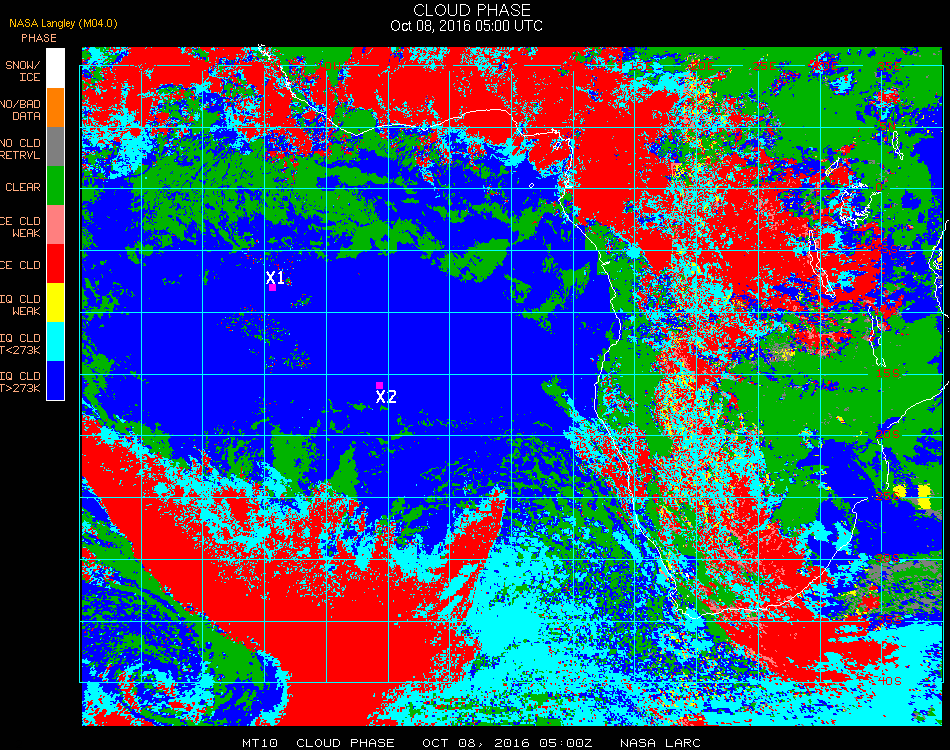Click the X2 label on the map

(386, 397)
